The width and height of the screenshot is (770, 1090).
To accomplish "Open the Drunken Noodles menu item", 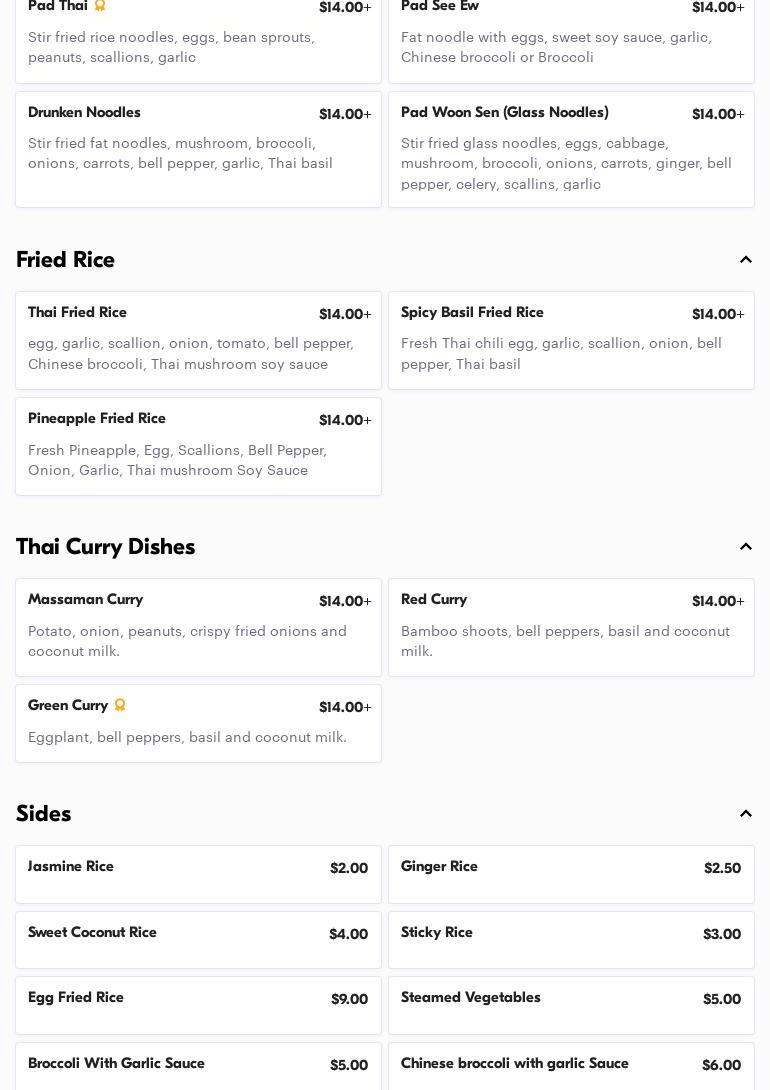I will (x=198, y=149).
